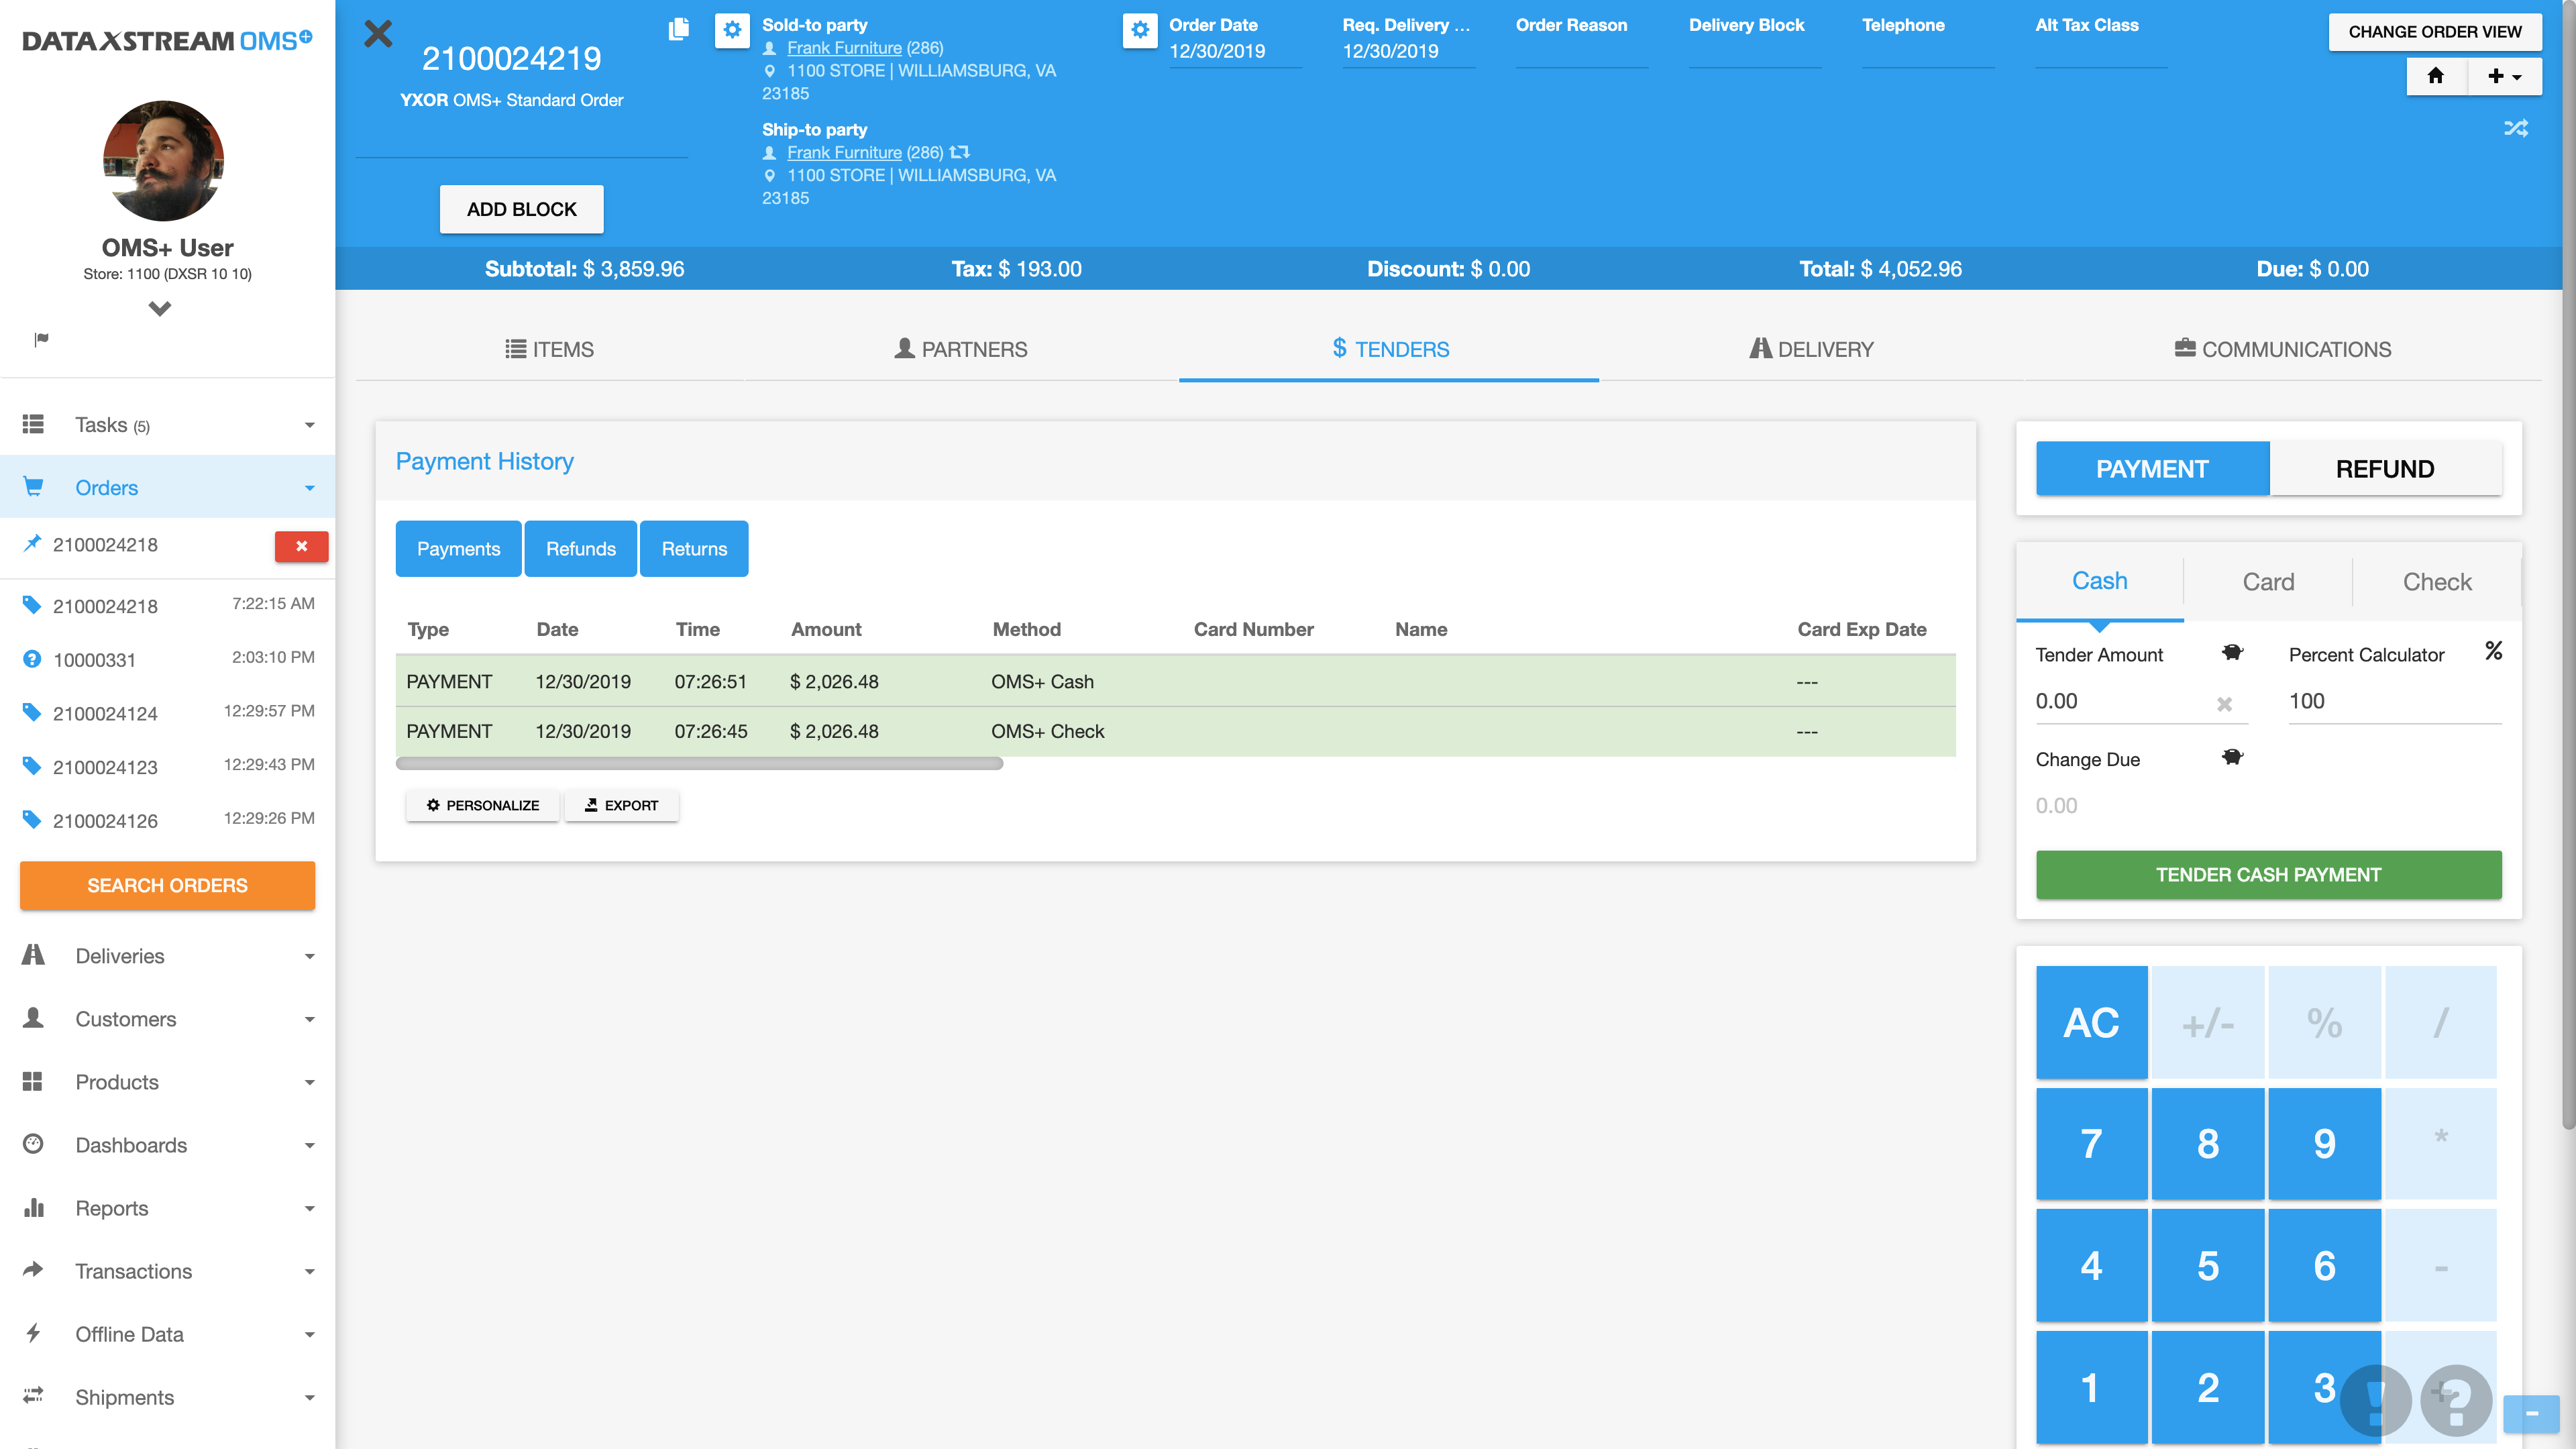2576x1449 pixels.
Task: Click the percent icon by Percent Calculator
Action: click(x=2493, y=651)
